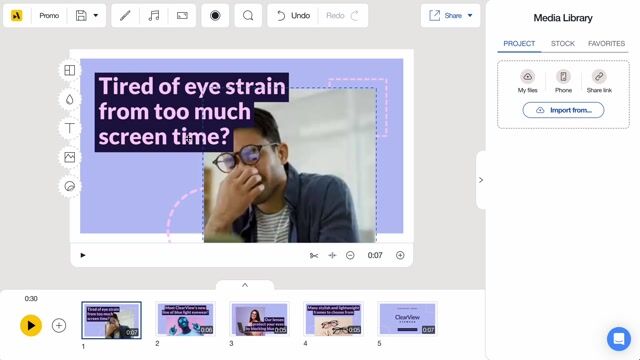Screen dimensions: 640x360
Task: Select the pencil edit tool
Action: tap(125, 16)
